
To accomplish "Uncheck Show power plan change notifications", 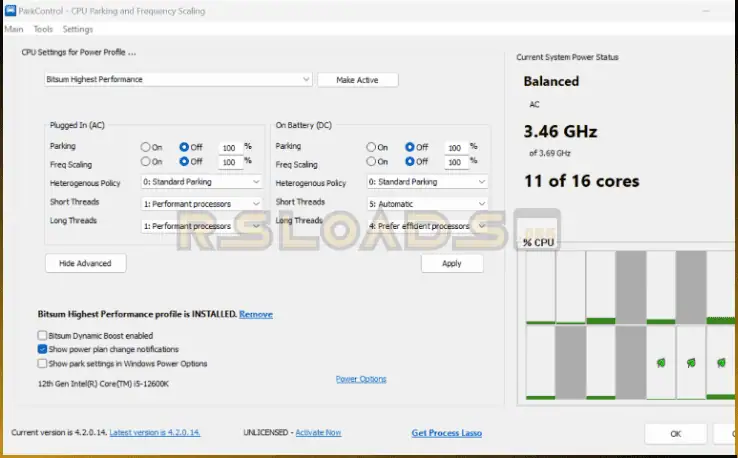I will tap(42, 349).
